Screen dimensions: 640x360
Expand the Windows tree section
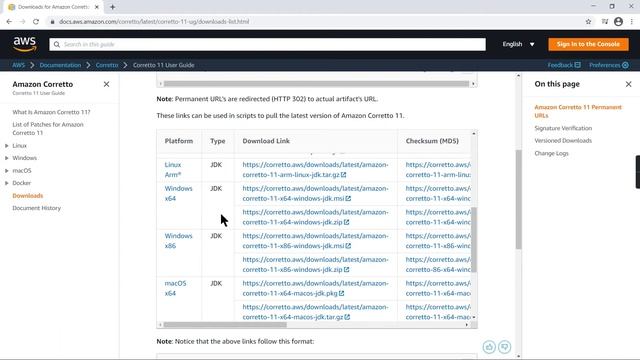(7, 158)
